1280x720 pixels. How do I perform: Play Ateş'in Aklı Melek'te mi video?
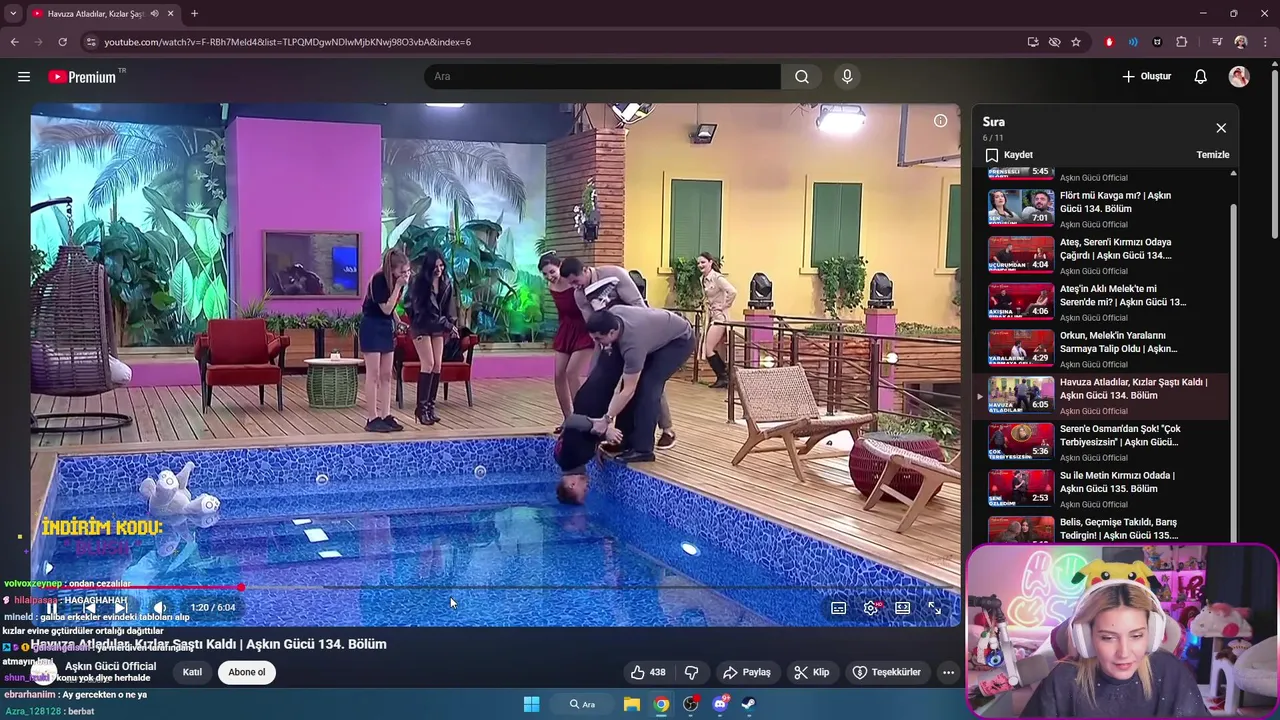(x=1100, y=302)
